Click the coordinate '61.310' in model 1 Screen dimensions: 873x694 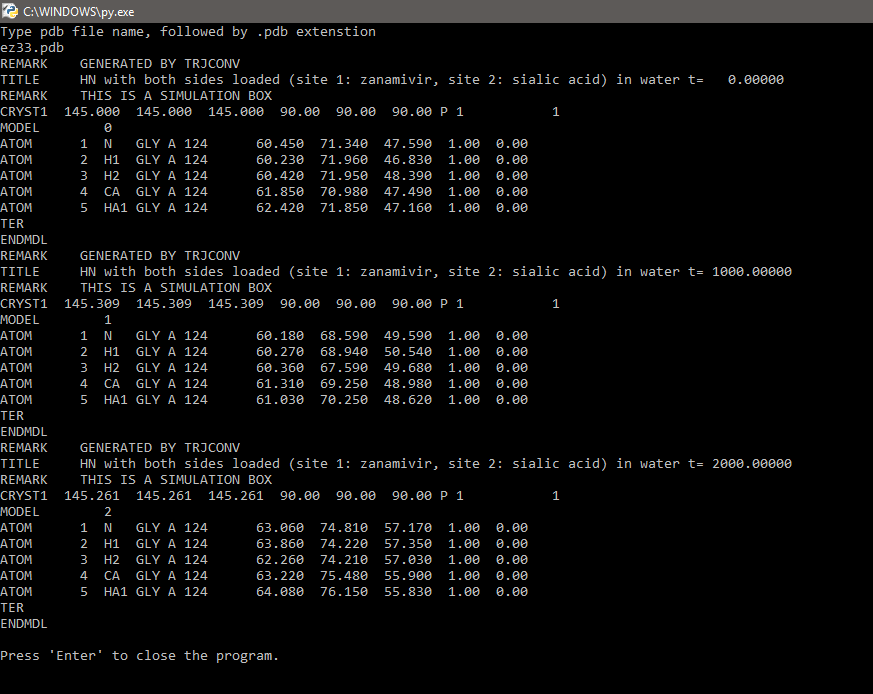pos(280,384)
